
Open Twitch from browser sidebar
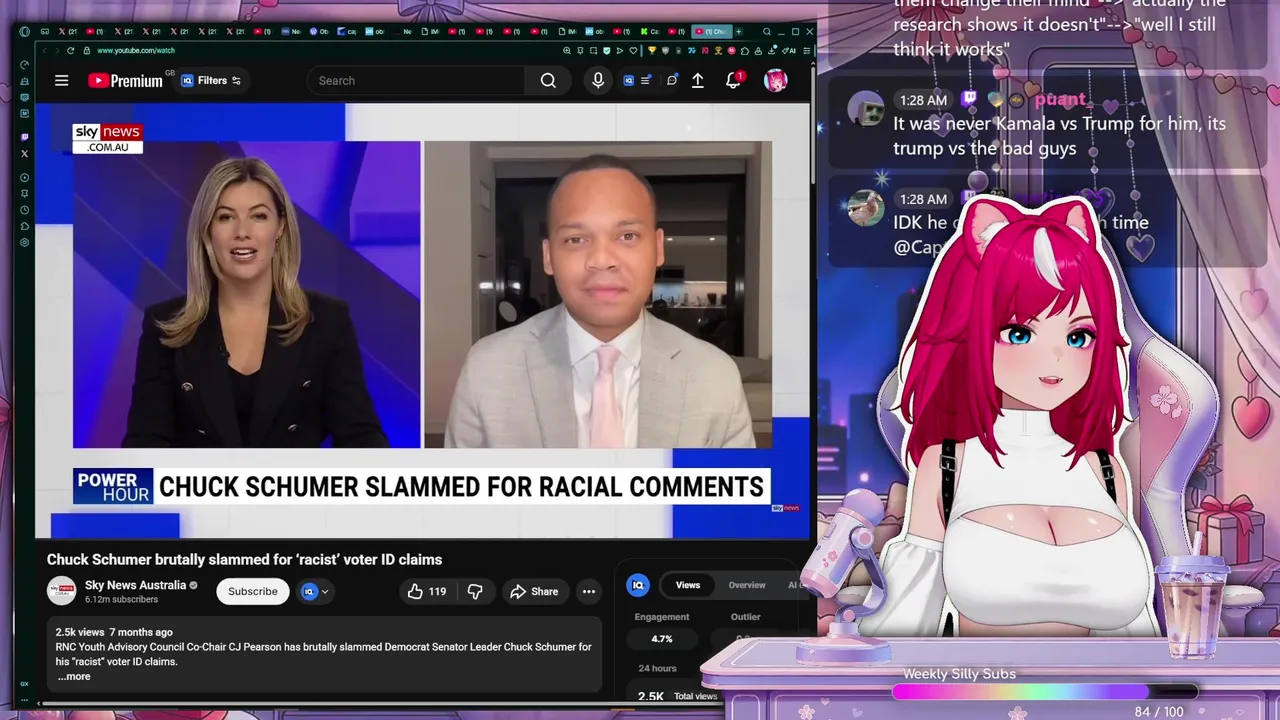click(x=25, y=137)
